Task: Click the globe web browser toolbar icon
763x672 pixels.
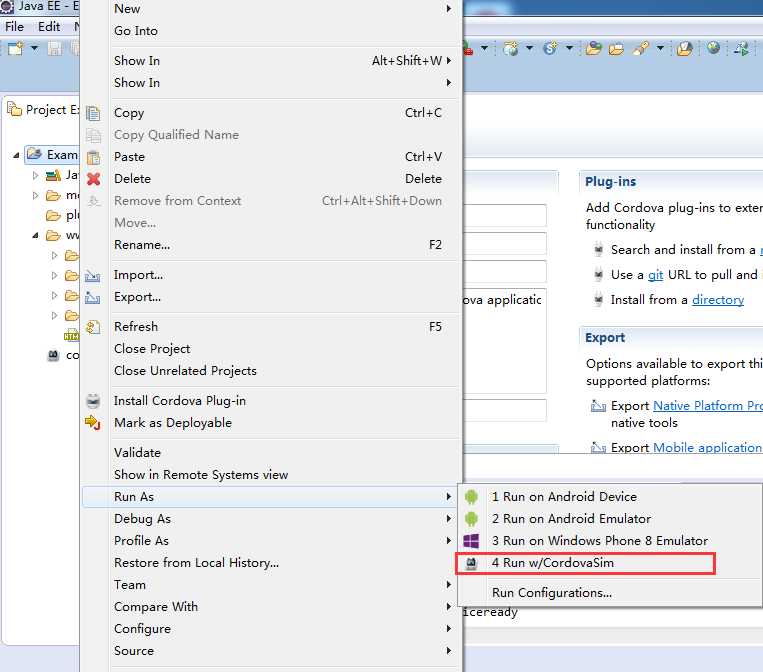Action: 713,48
